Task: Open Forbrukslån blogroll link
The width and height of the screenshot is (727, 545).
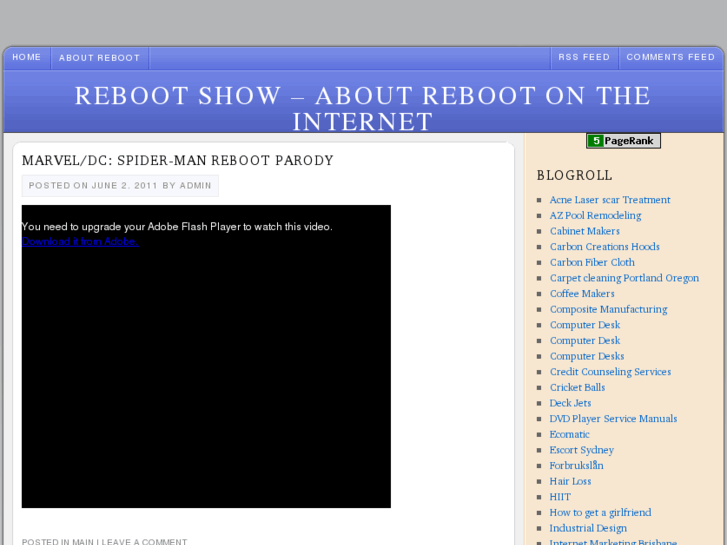Action: (576, 466)
